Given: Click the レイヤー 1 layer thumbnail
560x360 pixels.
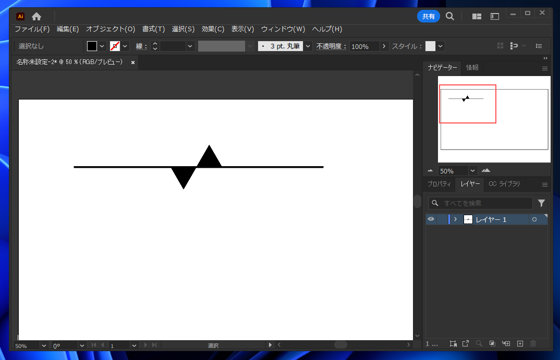Looking at the screenshot, I should click(x=468, y=219).
